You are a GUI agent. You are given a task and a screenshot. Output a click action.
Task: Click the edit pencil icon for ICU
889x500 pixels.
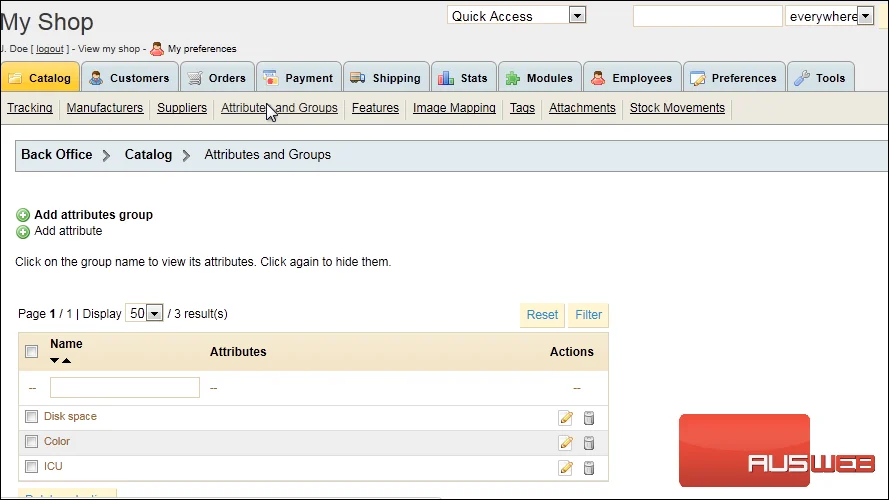click(565, 468)
